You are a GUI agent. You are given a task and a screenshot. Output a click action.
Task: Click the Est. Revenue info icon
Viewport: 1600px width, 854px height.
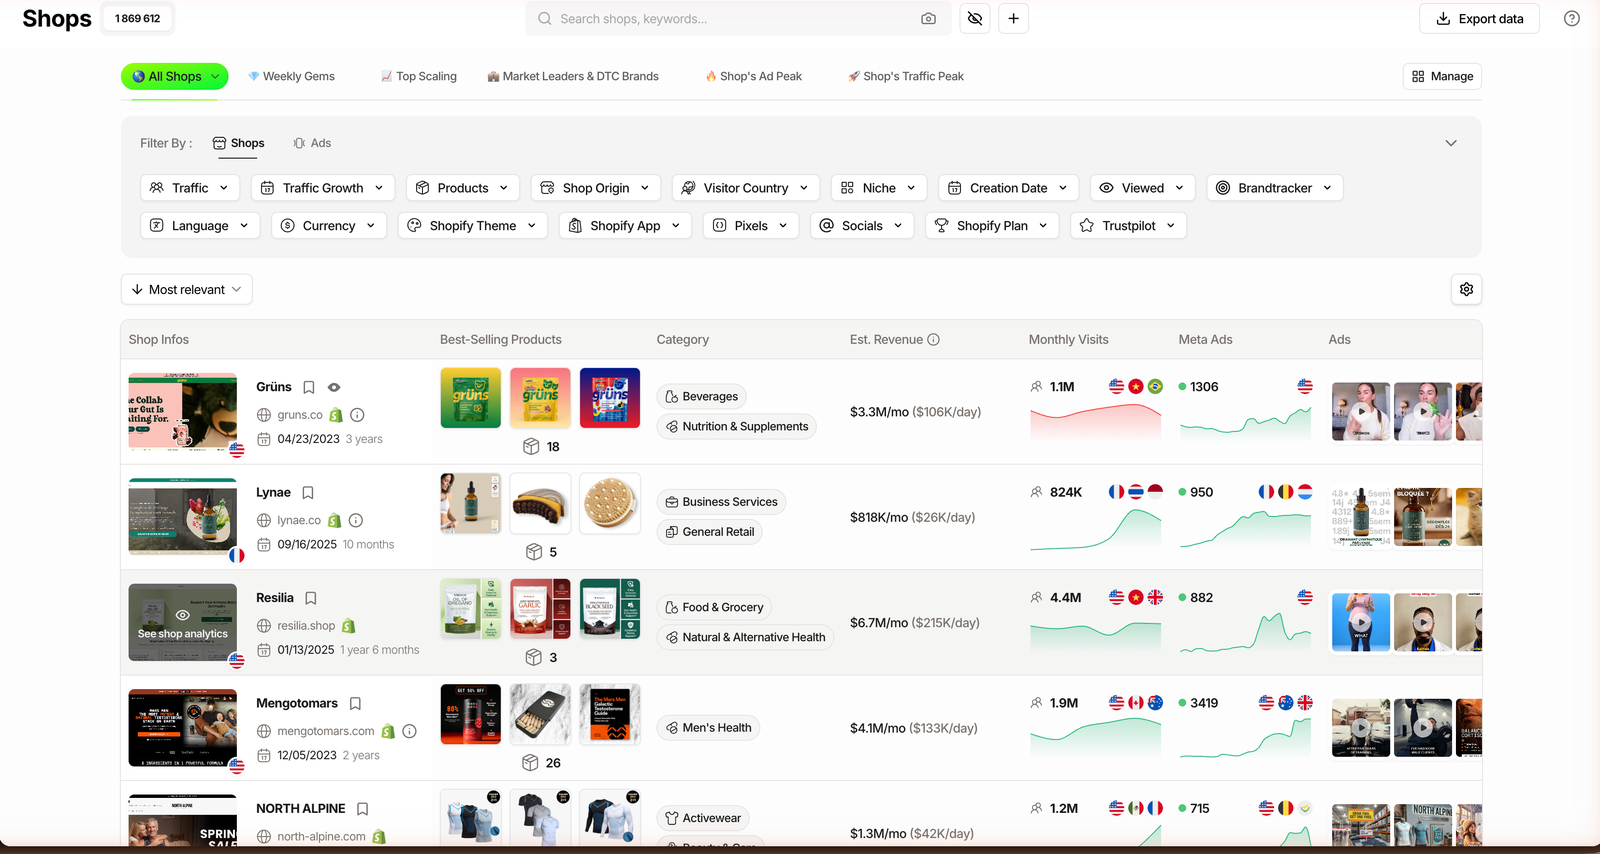click(933, 339)
